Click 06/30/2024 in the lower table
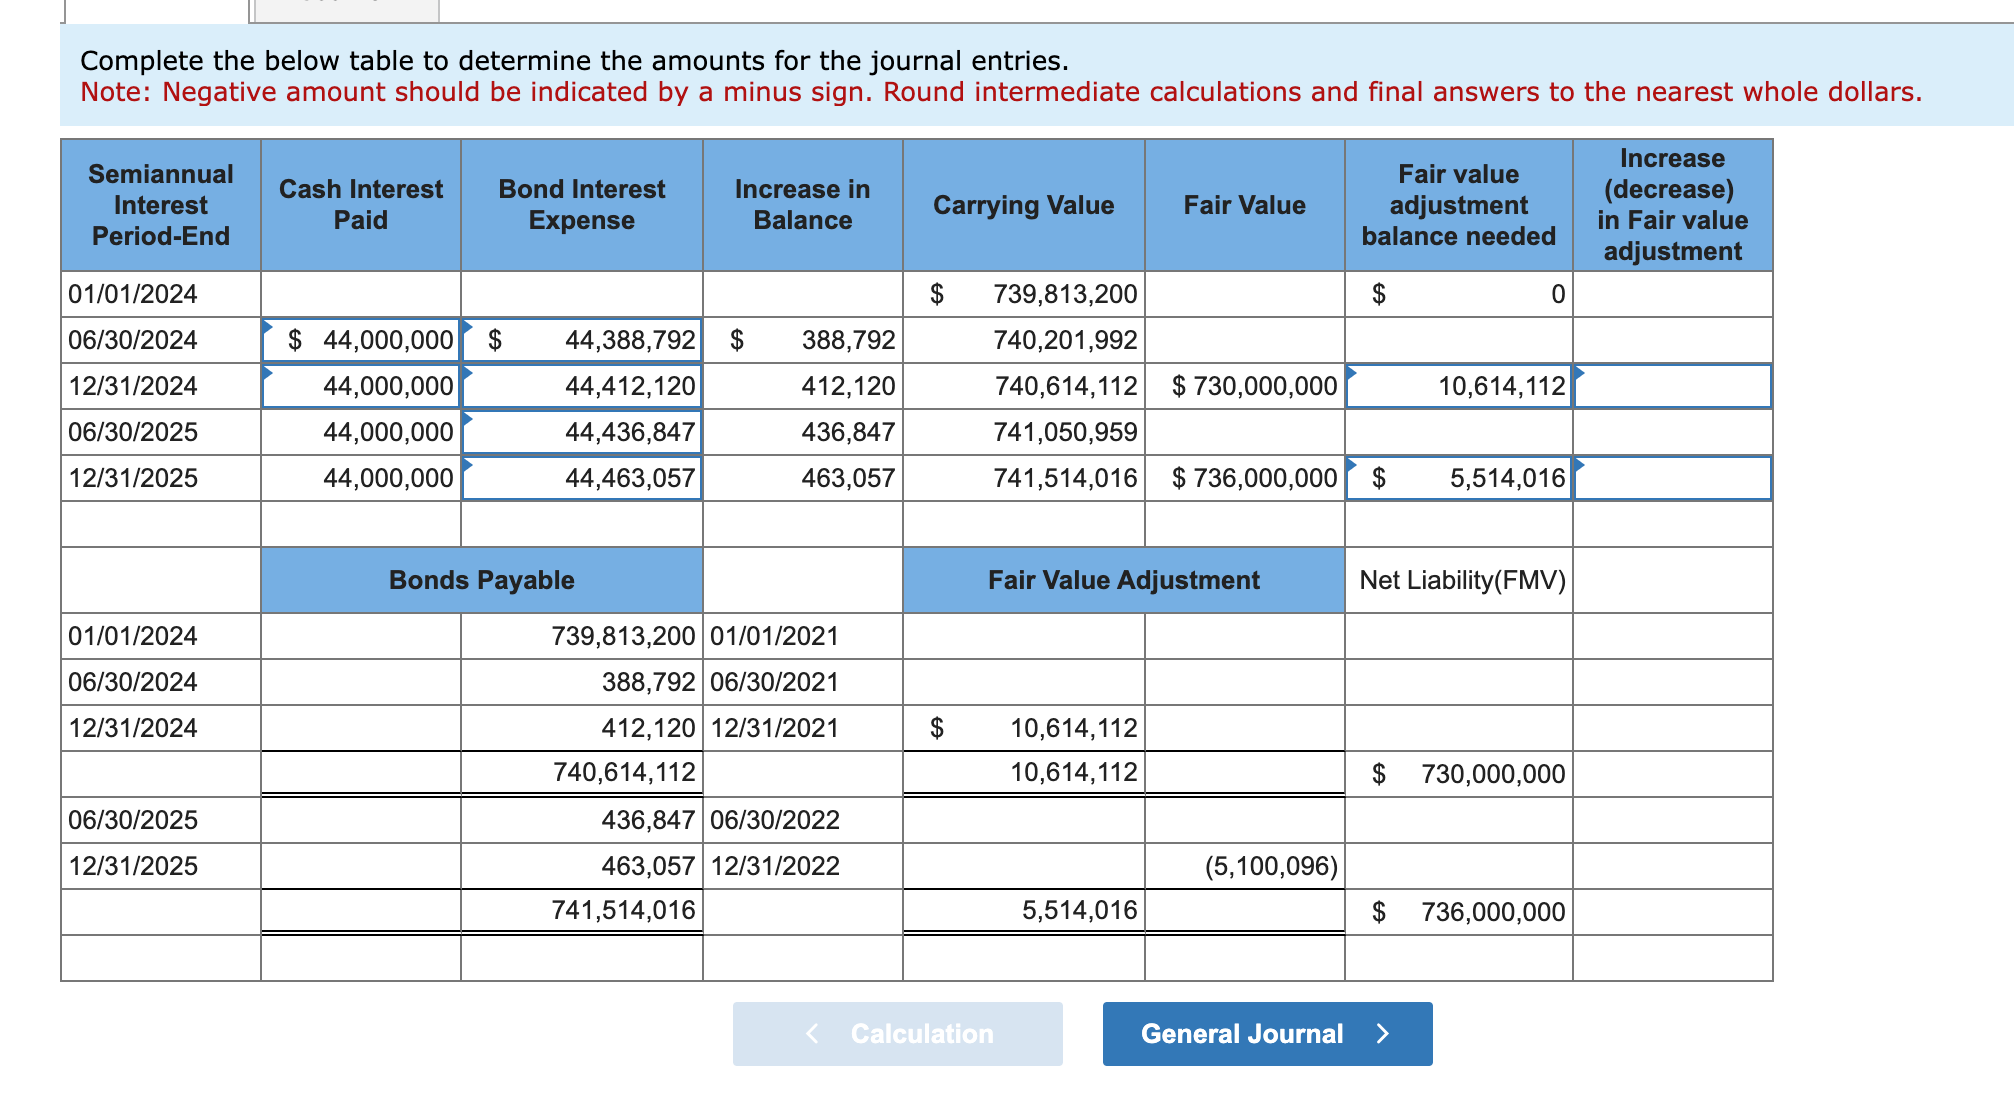Viewport: 2014px width, 1116px height. (161, 682)
